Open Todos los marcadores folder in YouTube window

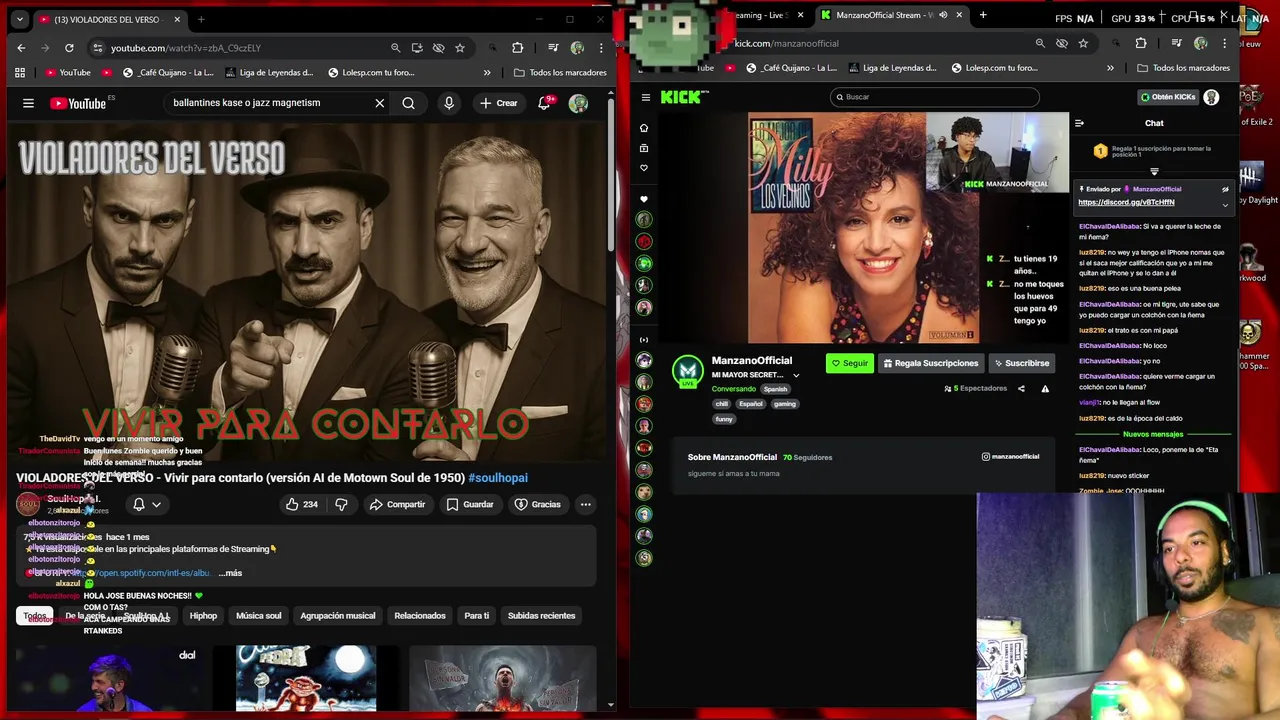pos(560,73)
